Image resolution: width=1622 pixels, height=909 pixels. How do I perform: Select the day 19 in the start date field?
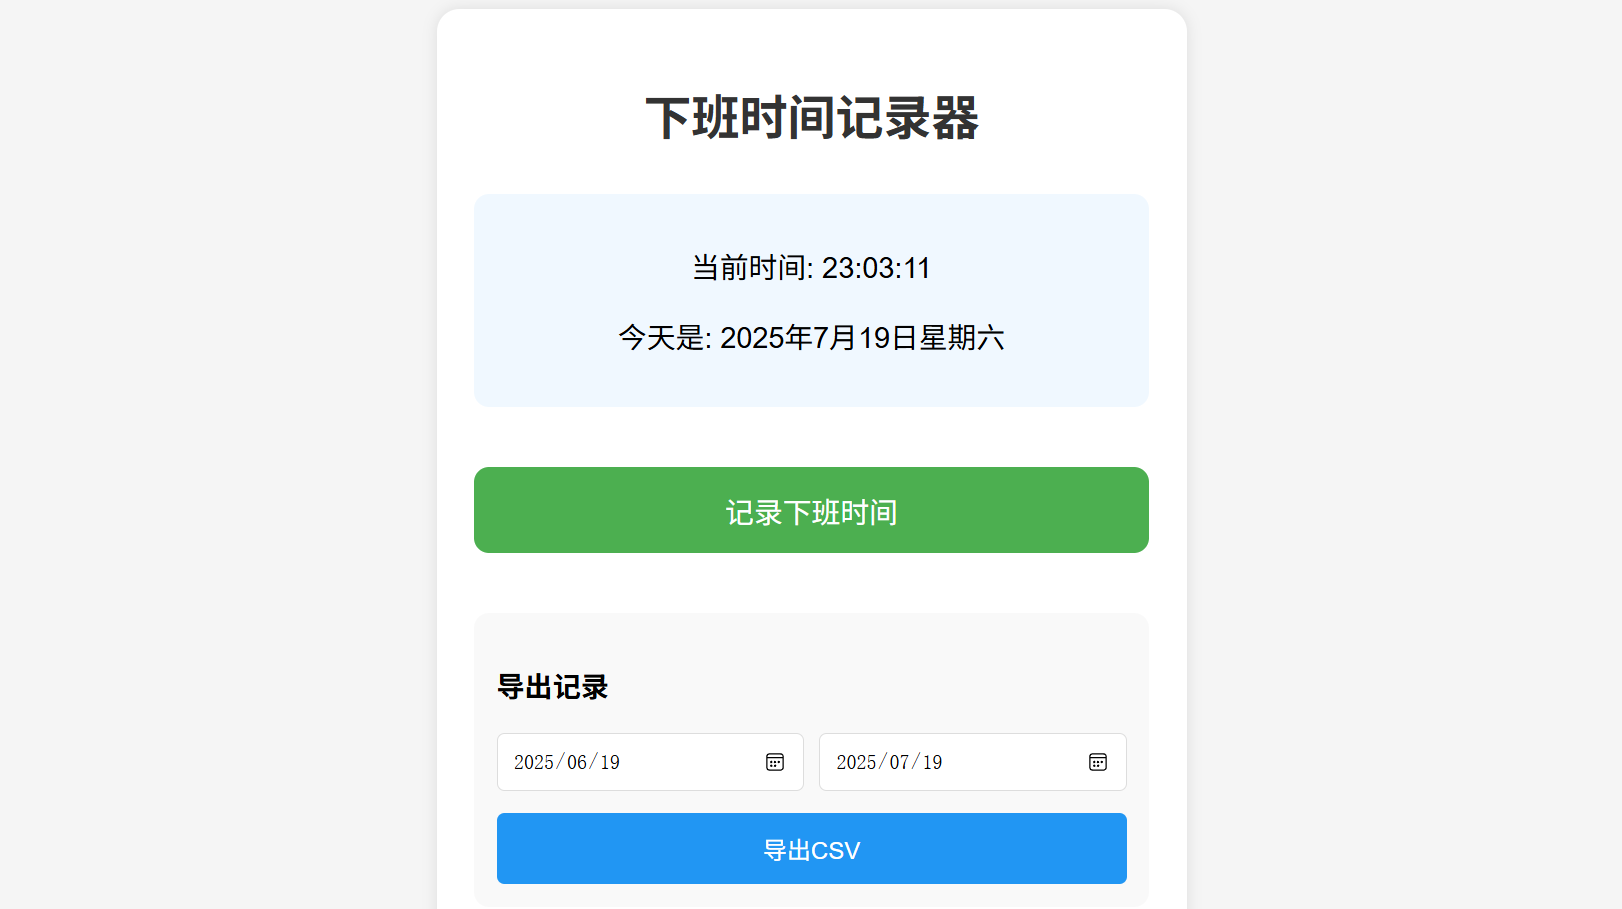tap(610, 762)
